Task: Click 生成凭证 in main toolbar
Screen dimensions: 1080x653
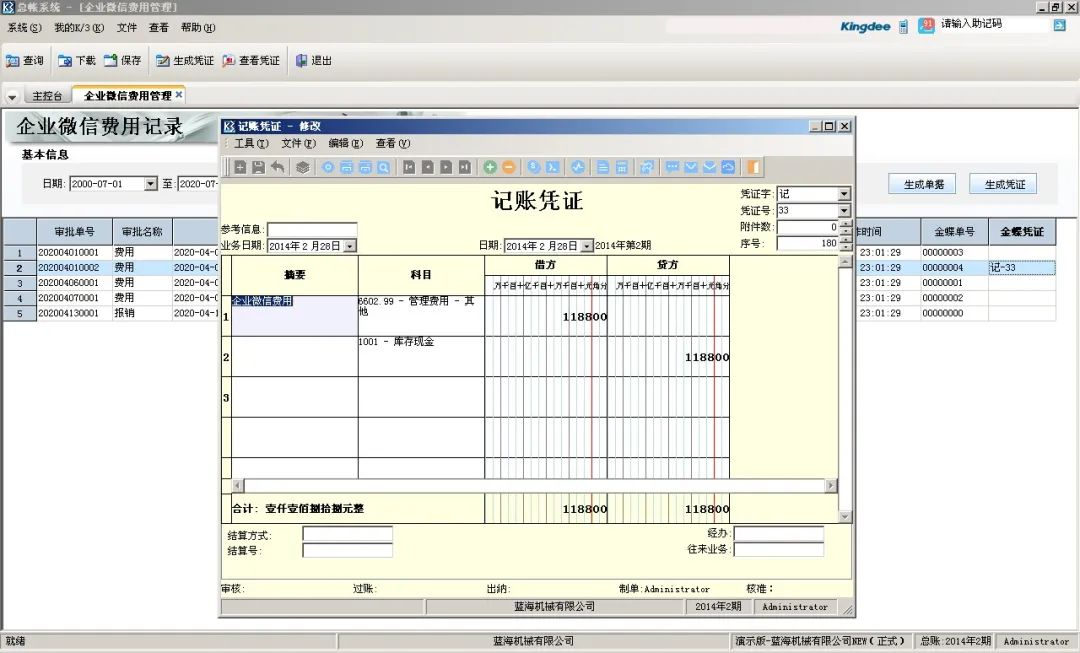Action: click(185, 61)
